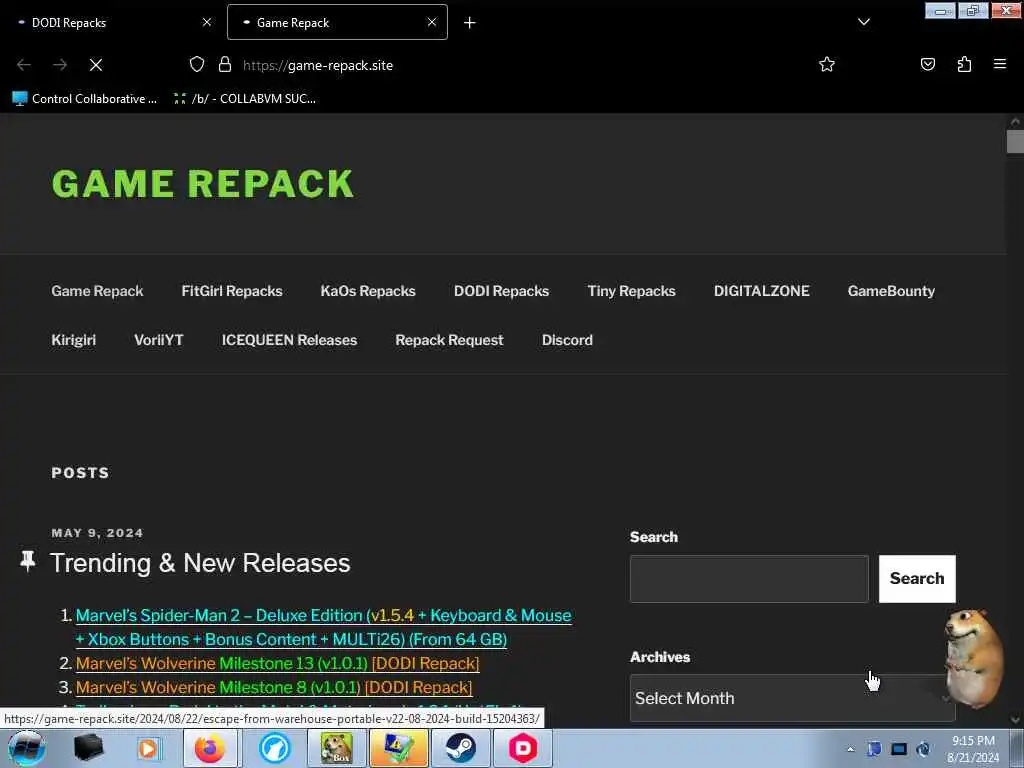The height and width of the screenshot is (768, 1024).
Task: Open the hamster Box taskbar app
Action: pos(336,748)
